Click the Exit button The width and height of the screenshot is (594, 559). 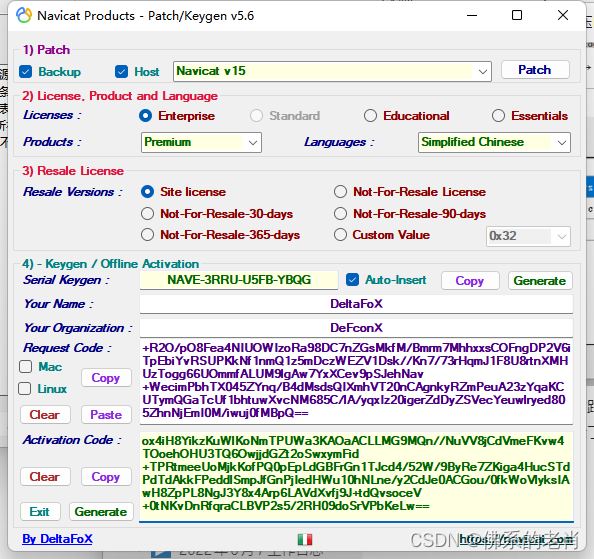tap(40, 512)
